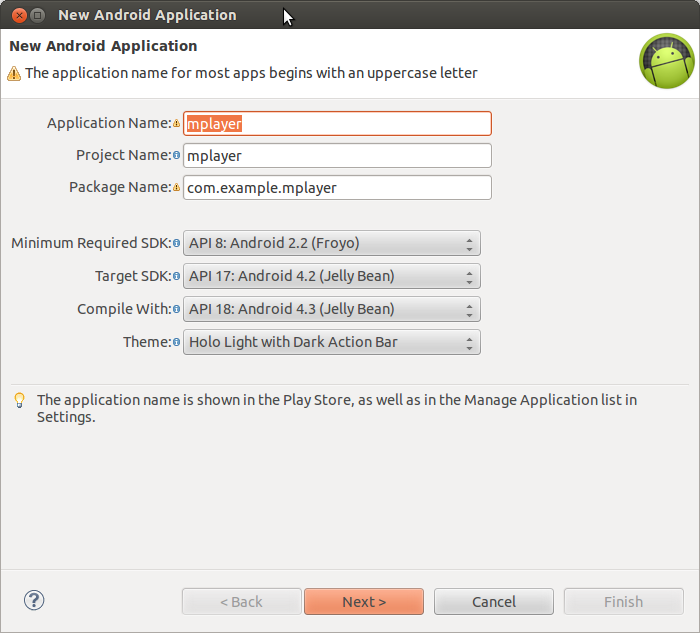Viewport: 700px width, 633px height.
Task: Expand the Theme dropdown
Action: pyautogui.click(x=332, y=342)
